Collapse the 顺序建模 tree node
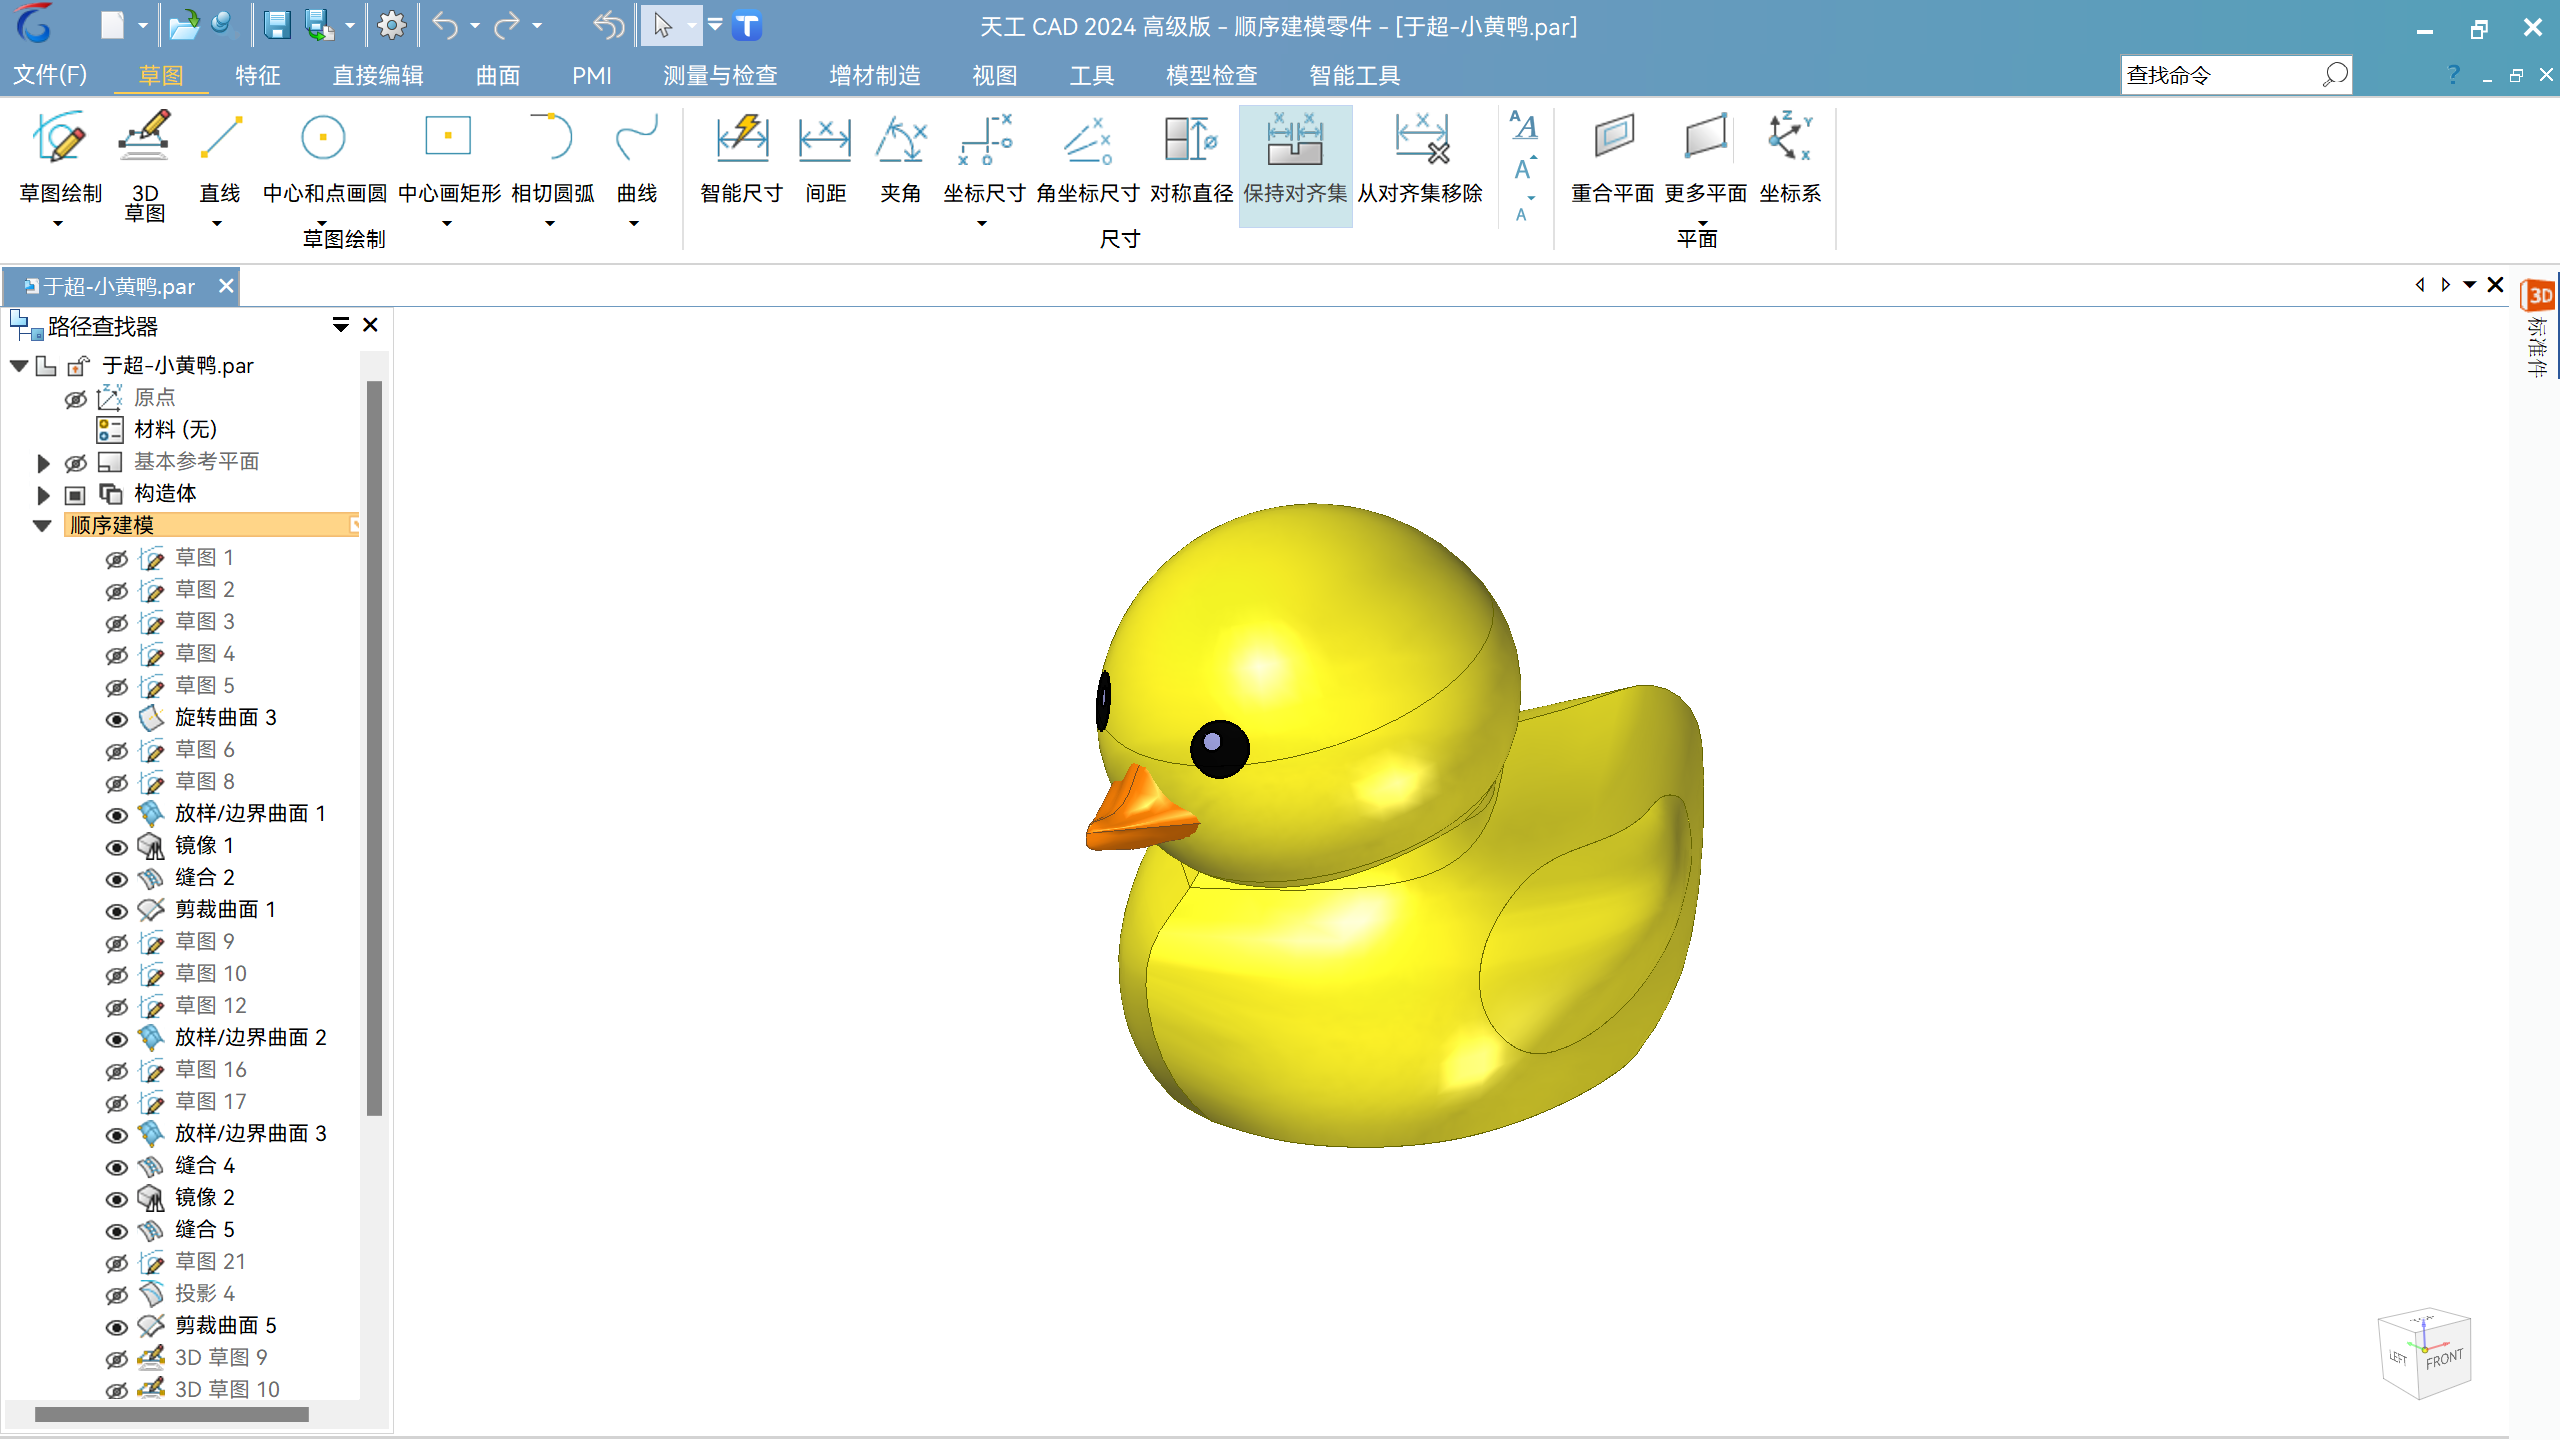This screenshot has height=1440, width=2560. tap(42, 526)
